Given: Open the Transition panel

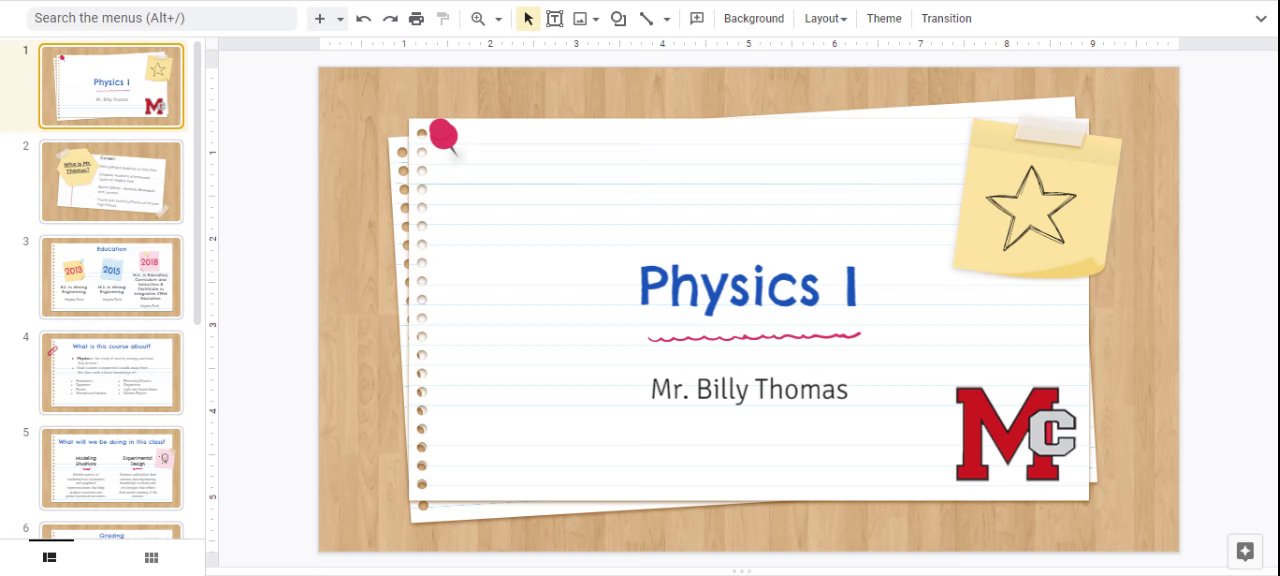Looking at the screenshot, I should click(x=946, y=19).
